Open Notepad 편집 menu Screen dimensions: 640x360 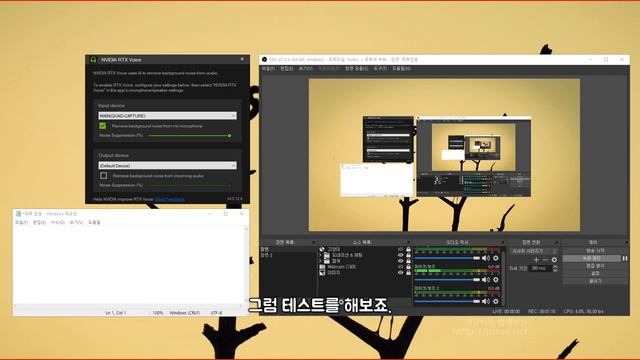click(x=39, y=222)
